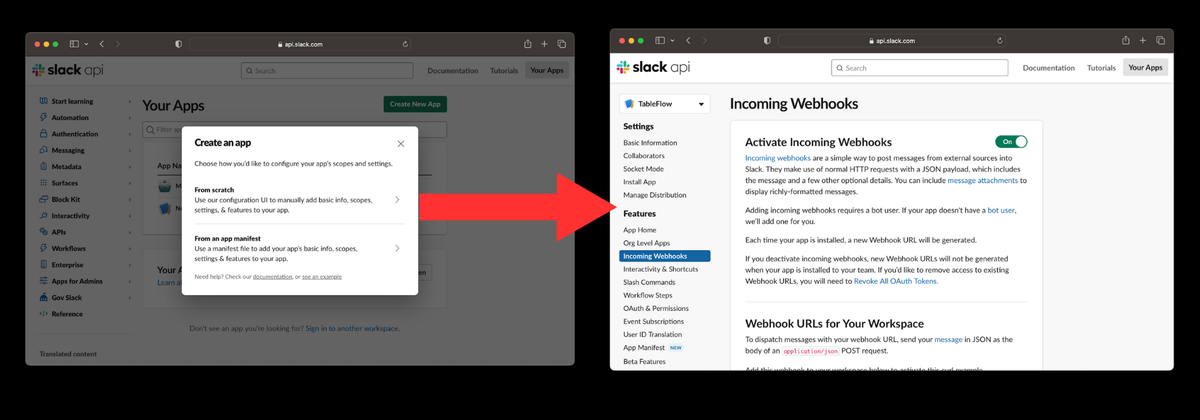Click Sign in to another workspace link
This screenshot has height=420, width=1200.
[352, 329]
